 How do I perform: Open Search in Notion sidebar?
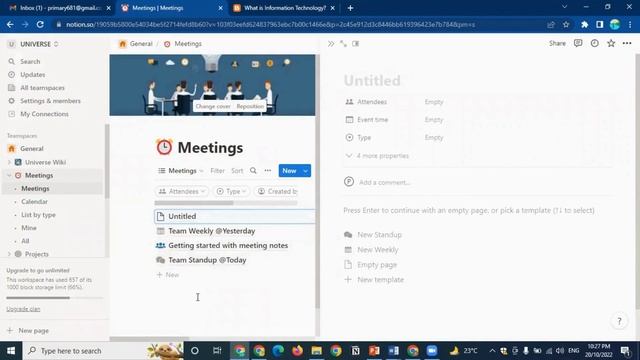[x=30, y=62]
